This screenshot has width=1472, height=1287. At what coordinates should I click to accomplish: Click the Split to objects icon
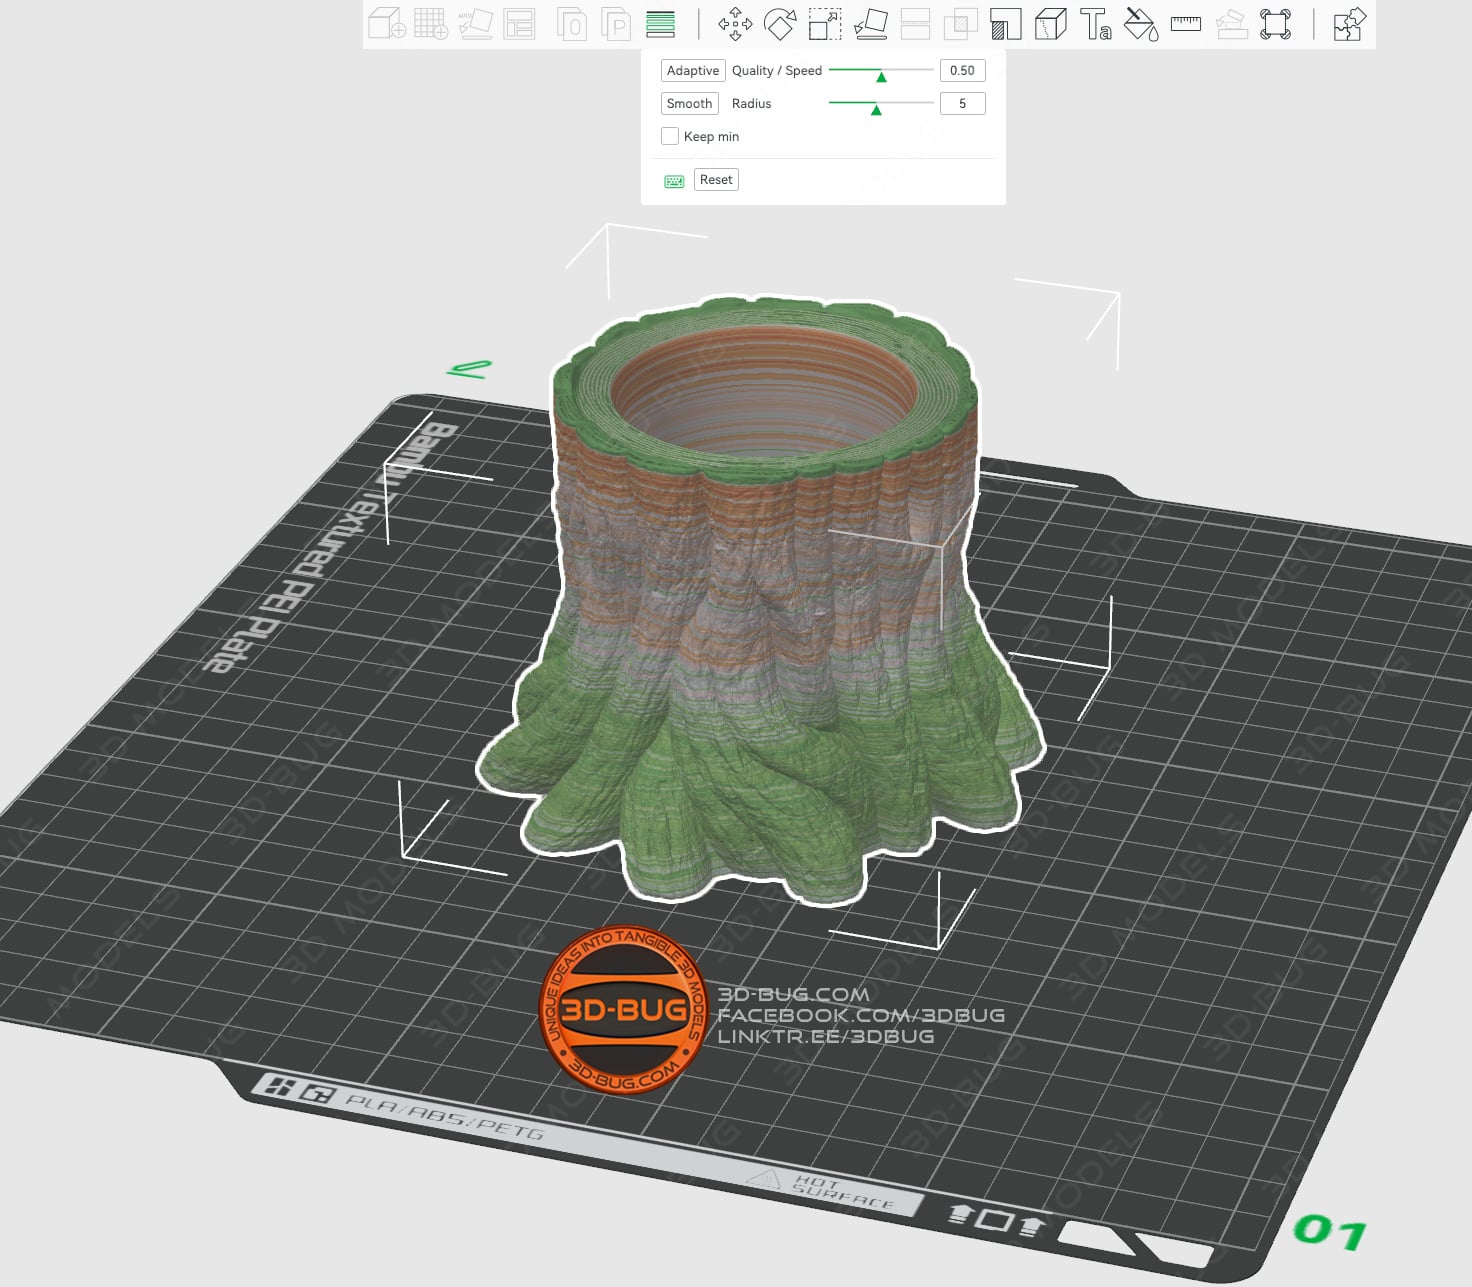572,24
